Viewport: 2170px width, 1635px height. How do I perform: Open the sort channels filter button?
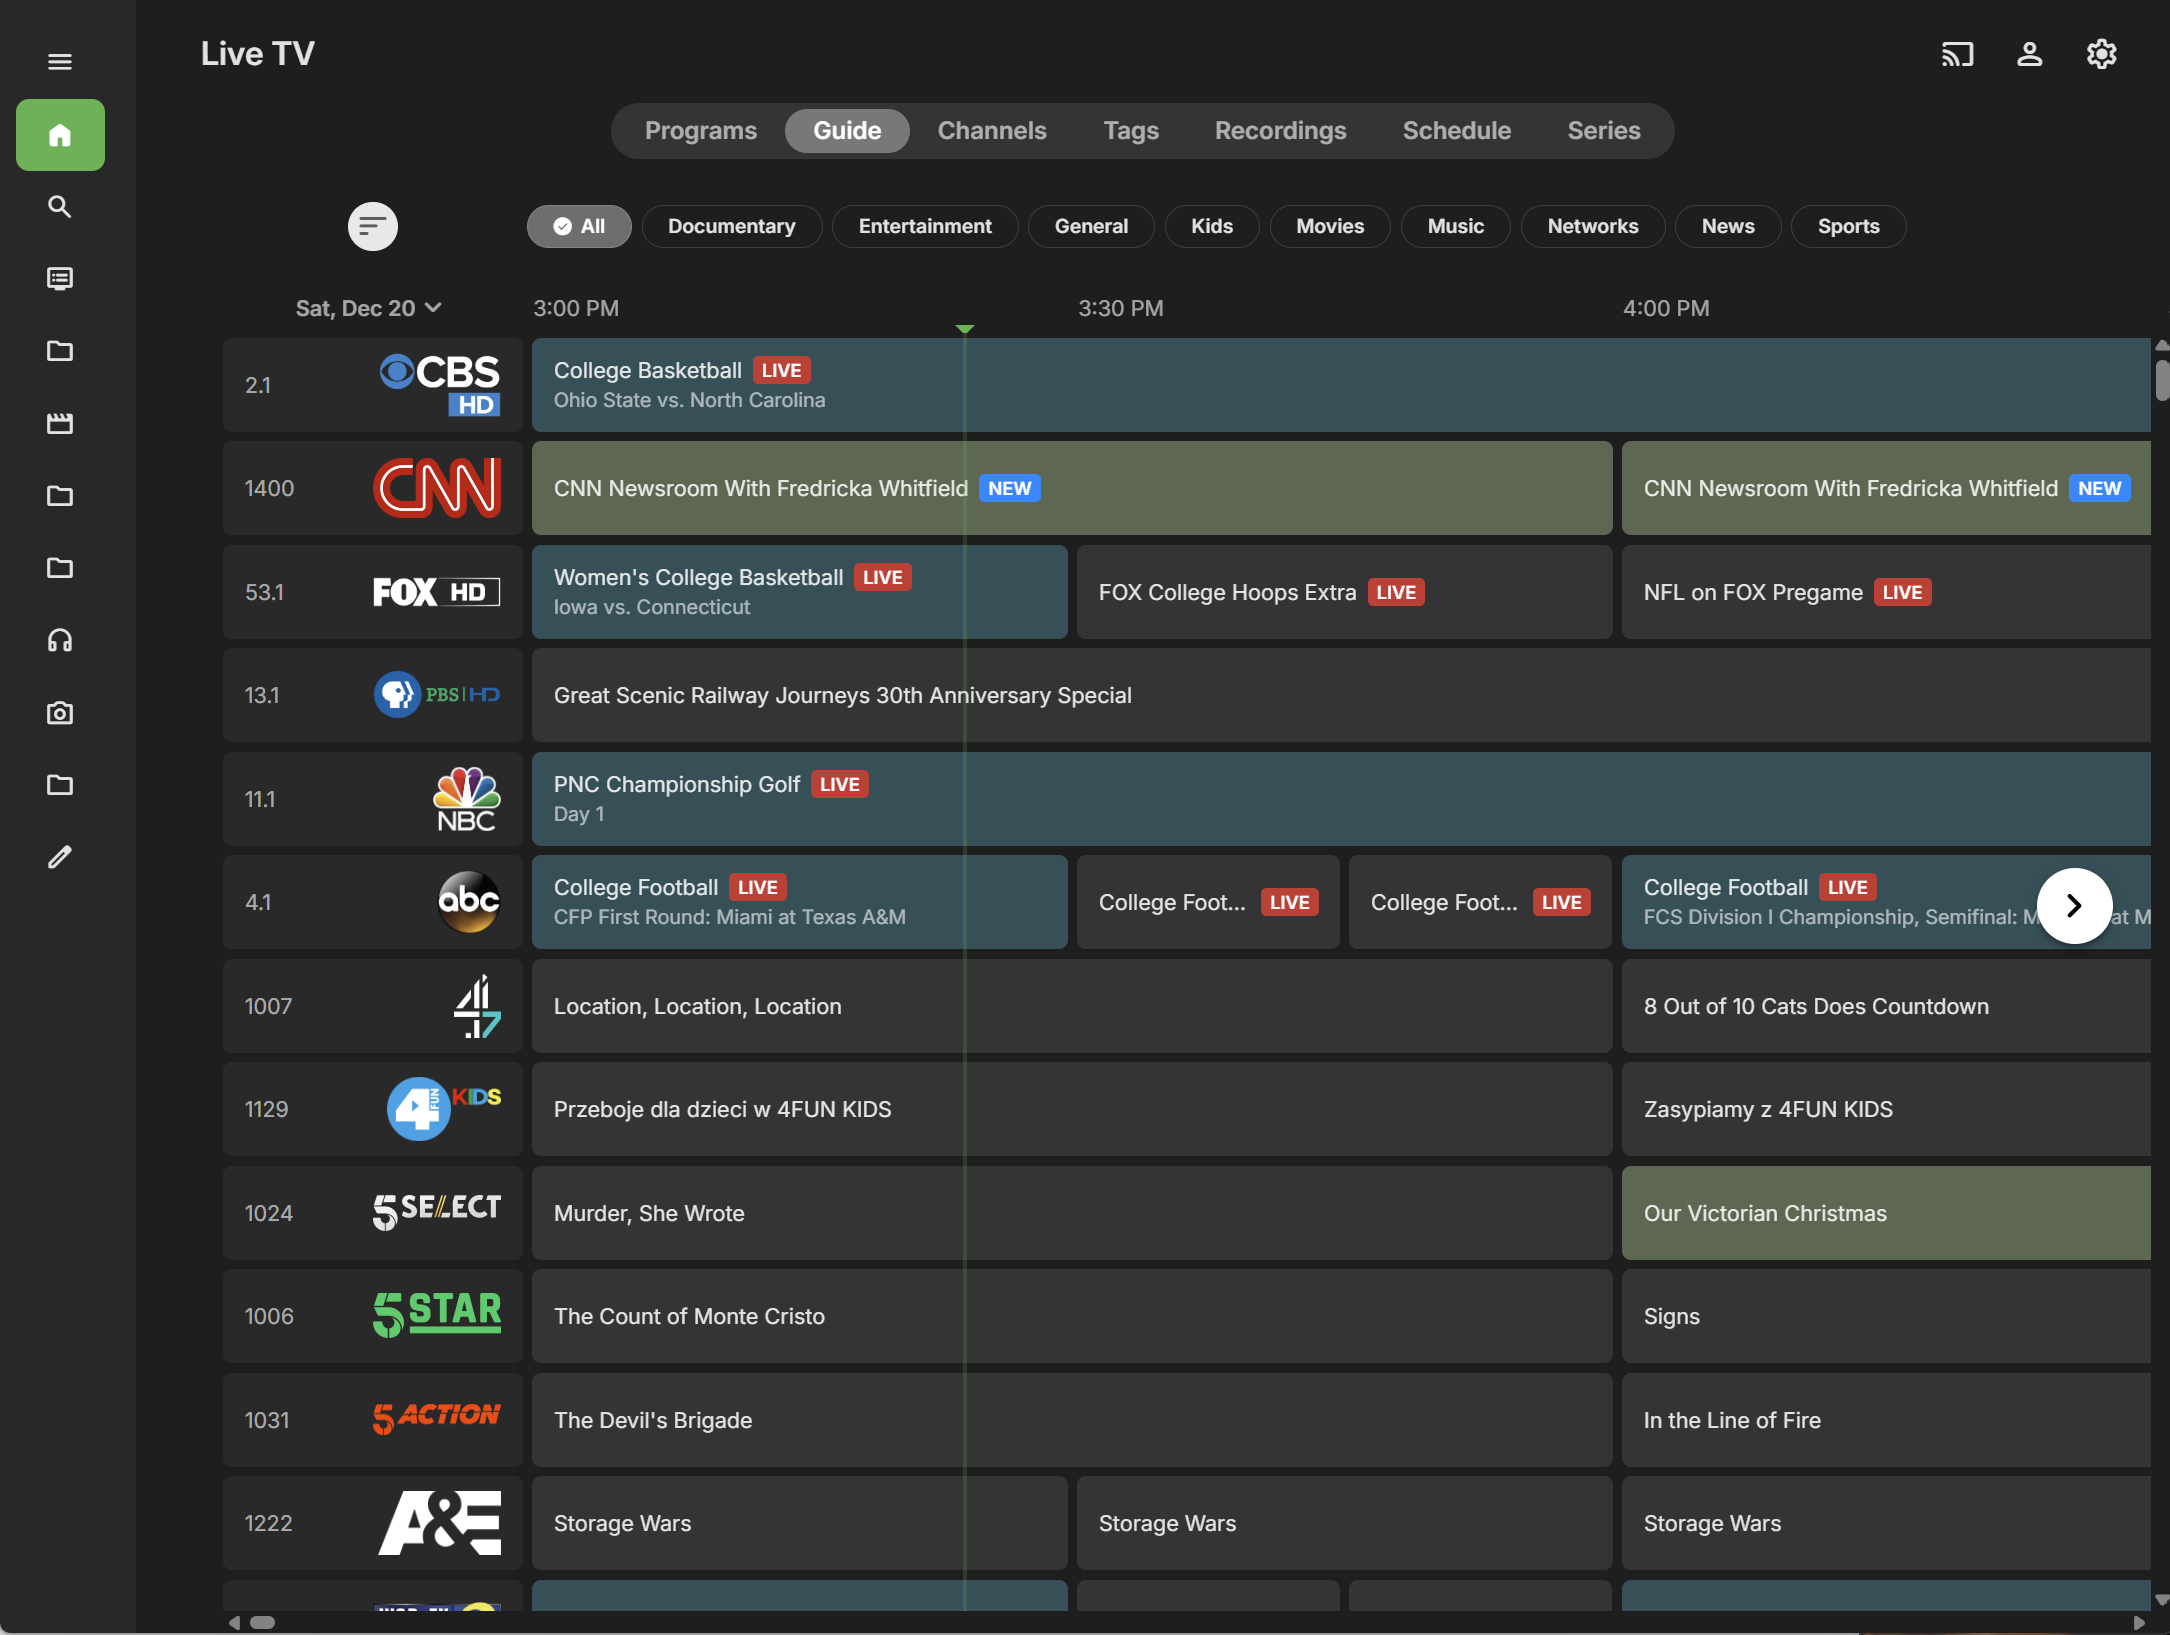372,226
